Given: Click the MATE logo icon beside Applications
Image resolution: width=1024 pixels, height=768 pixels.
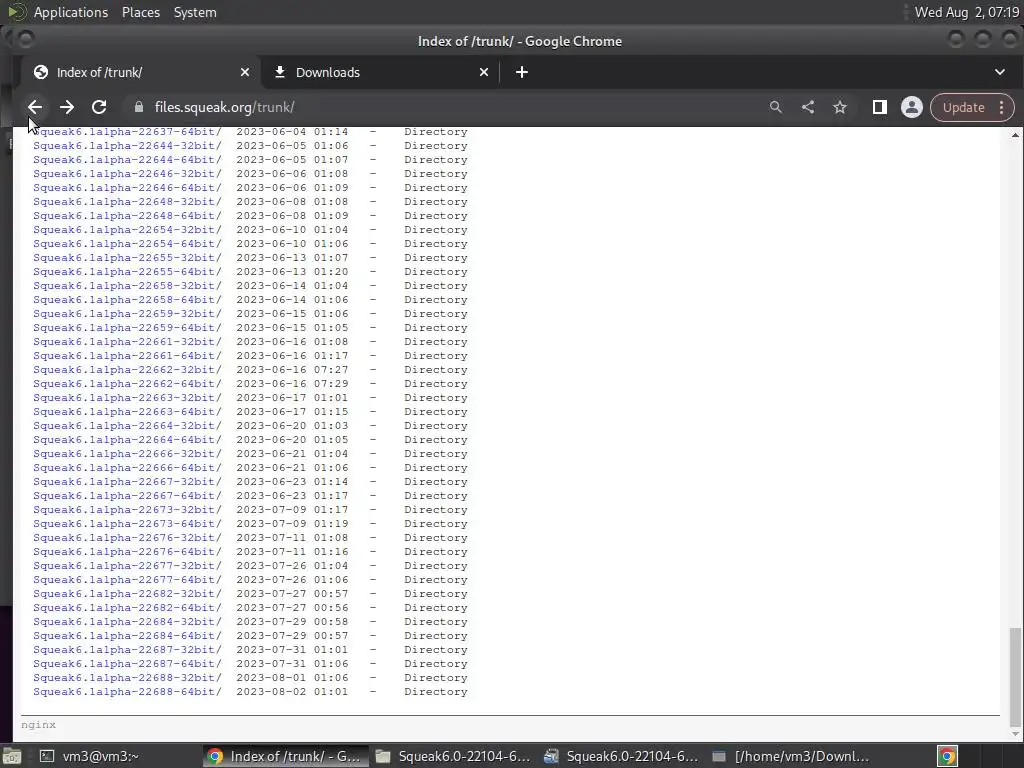Looking at the screenshot, I should point(17,12).
